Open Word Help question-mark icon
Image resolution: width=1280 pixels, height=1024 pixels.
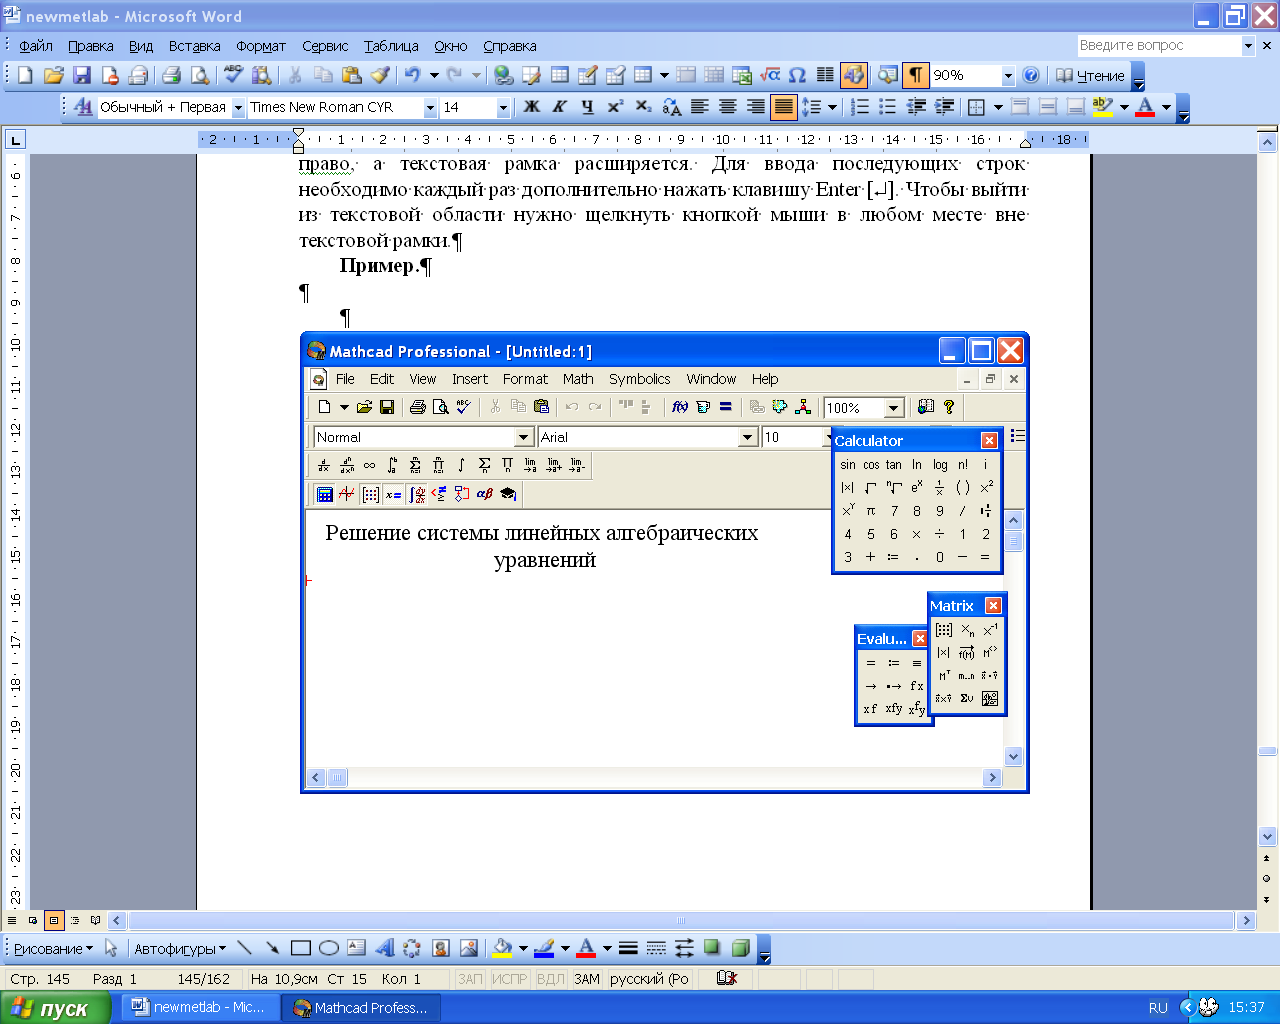click(1031, 75)
